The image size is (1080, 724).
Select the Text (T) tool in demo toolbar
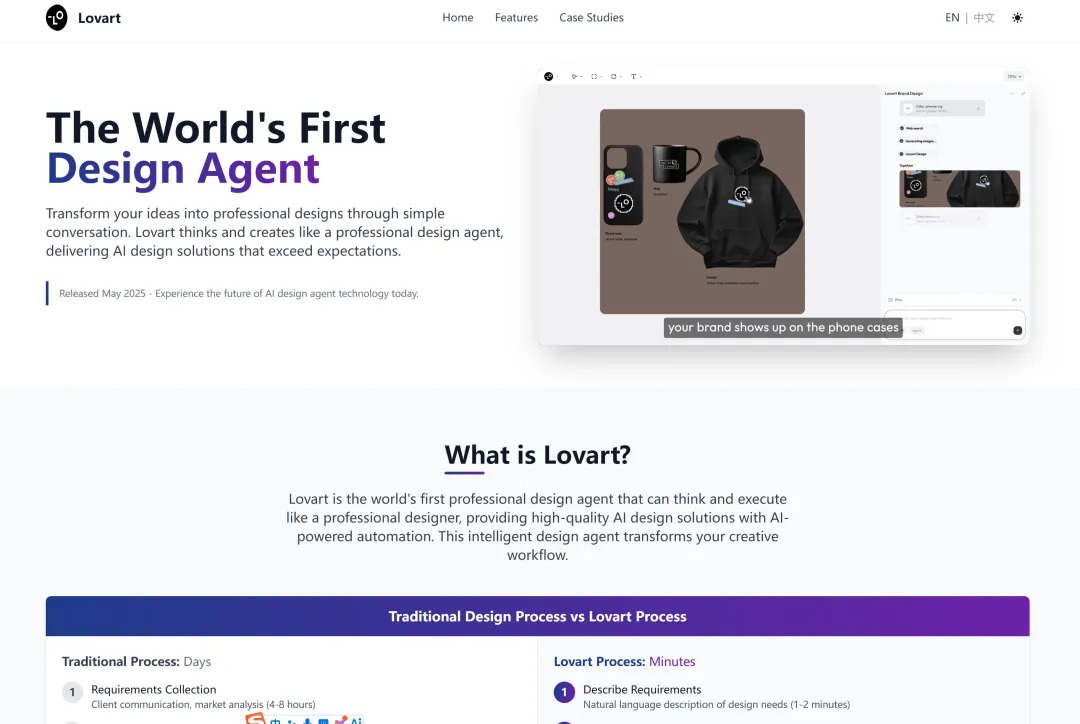point(635,76)
